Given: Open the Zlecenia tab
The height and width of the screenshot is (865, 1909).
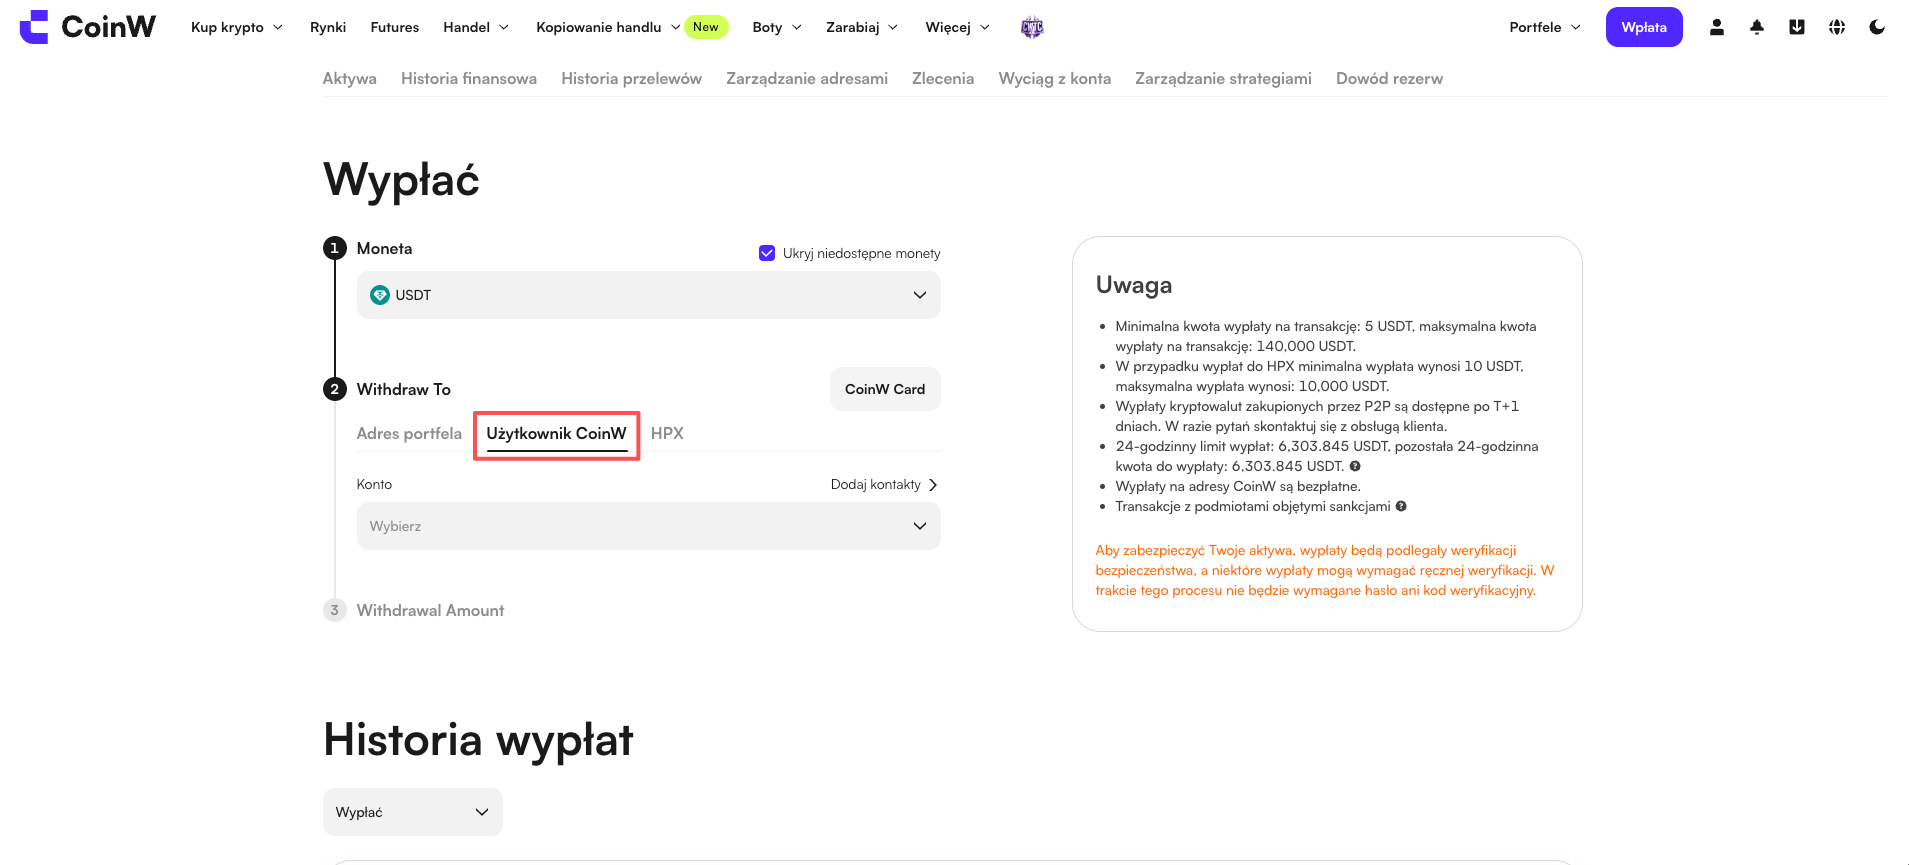Looking at the screenshot, I should [x=943, y=78].
